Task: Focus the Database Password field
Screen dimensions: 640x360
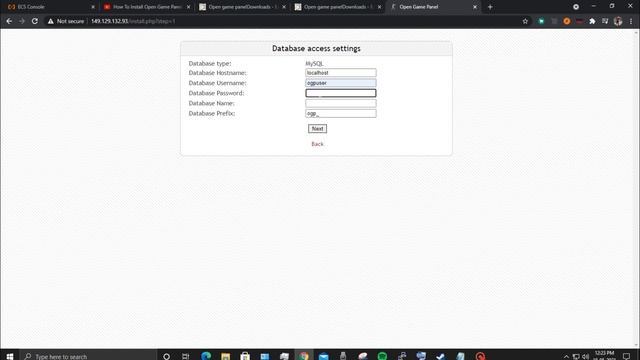Action: 341,93
